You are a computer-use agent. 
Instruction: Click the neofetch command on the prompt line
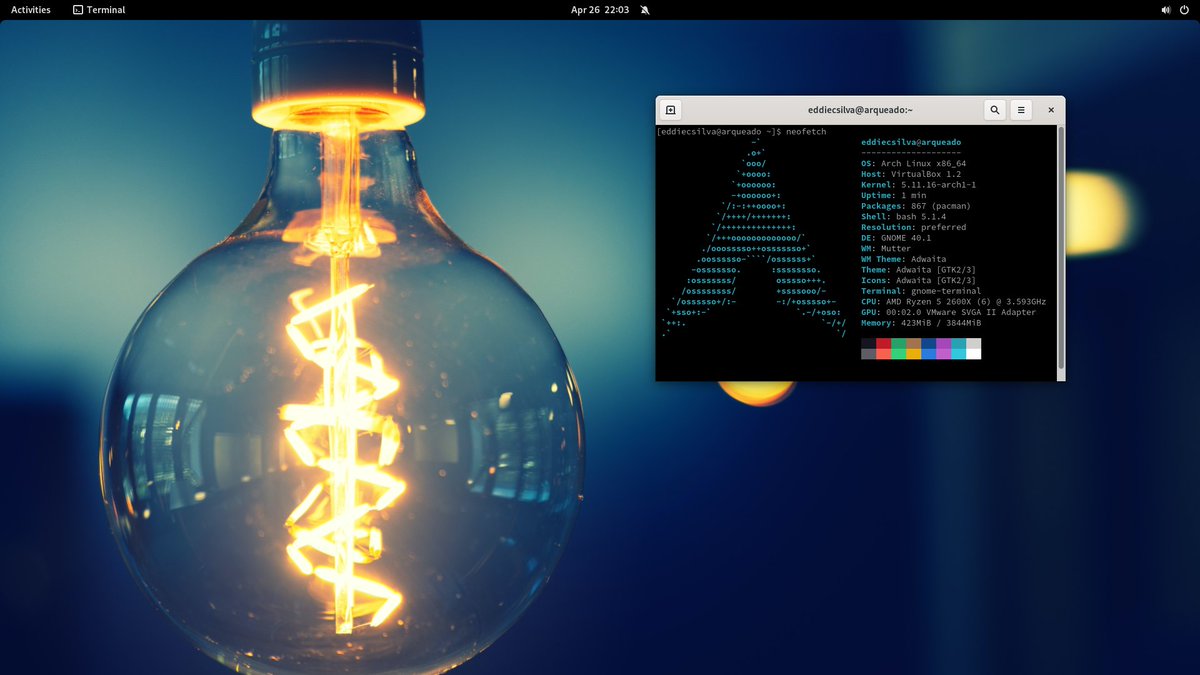point(806,132)
